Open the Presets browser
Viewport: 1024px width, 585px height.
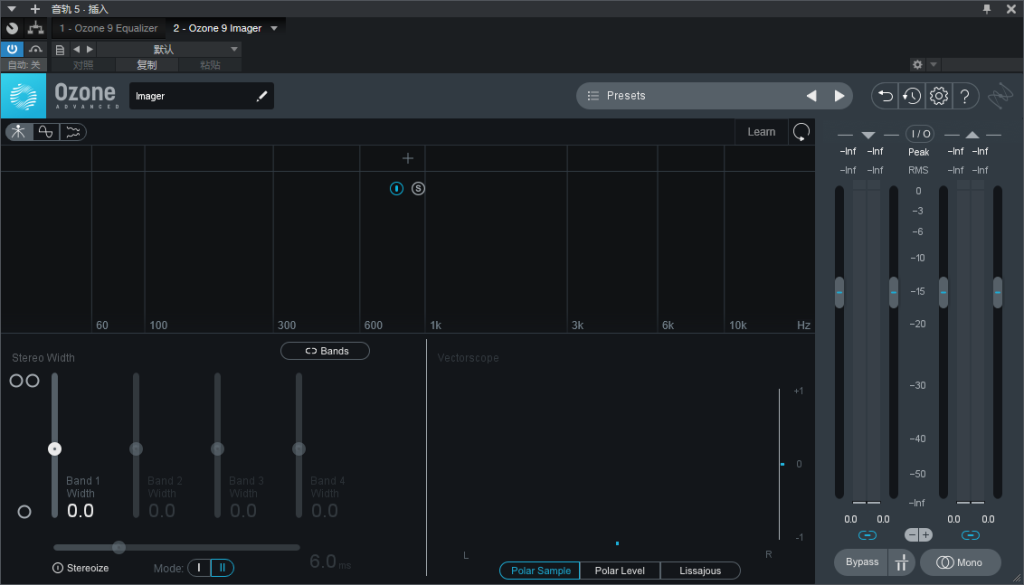click(x=690, y=96)
